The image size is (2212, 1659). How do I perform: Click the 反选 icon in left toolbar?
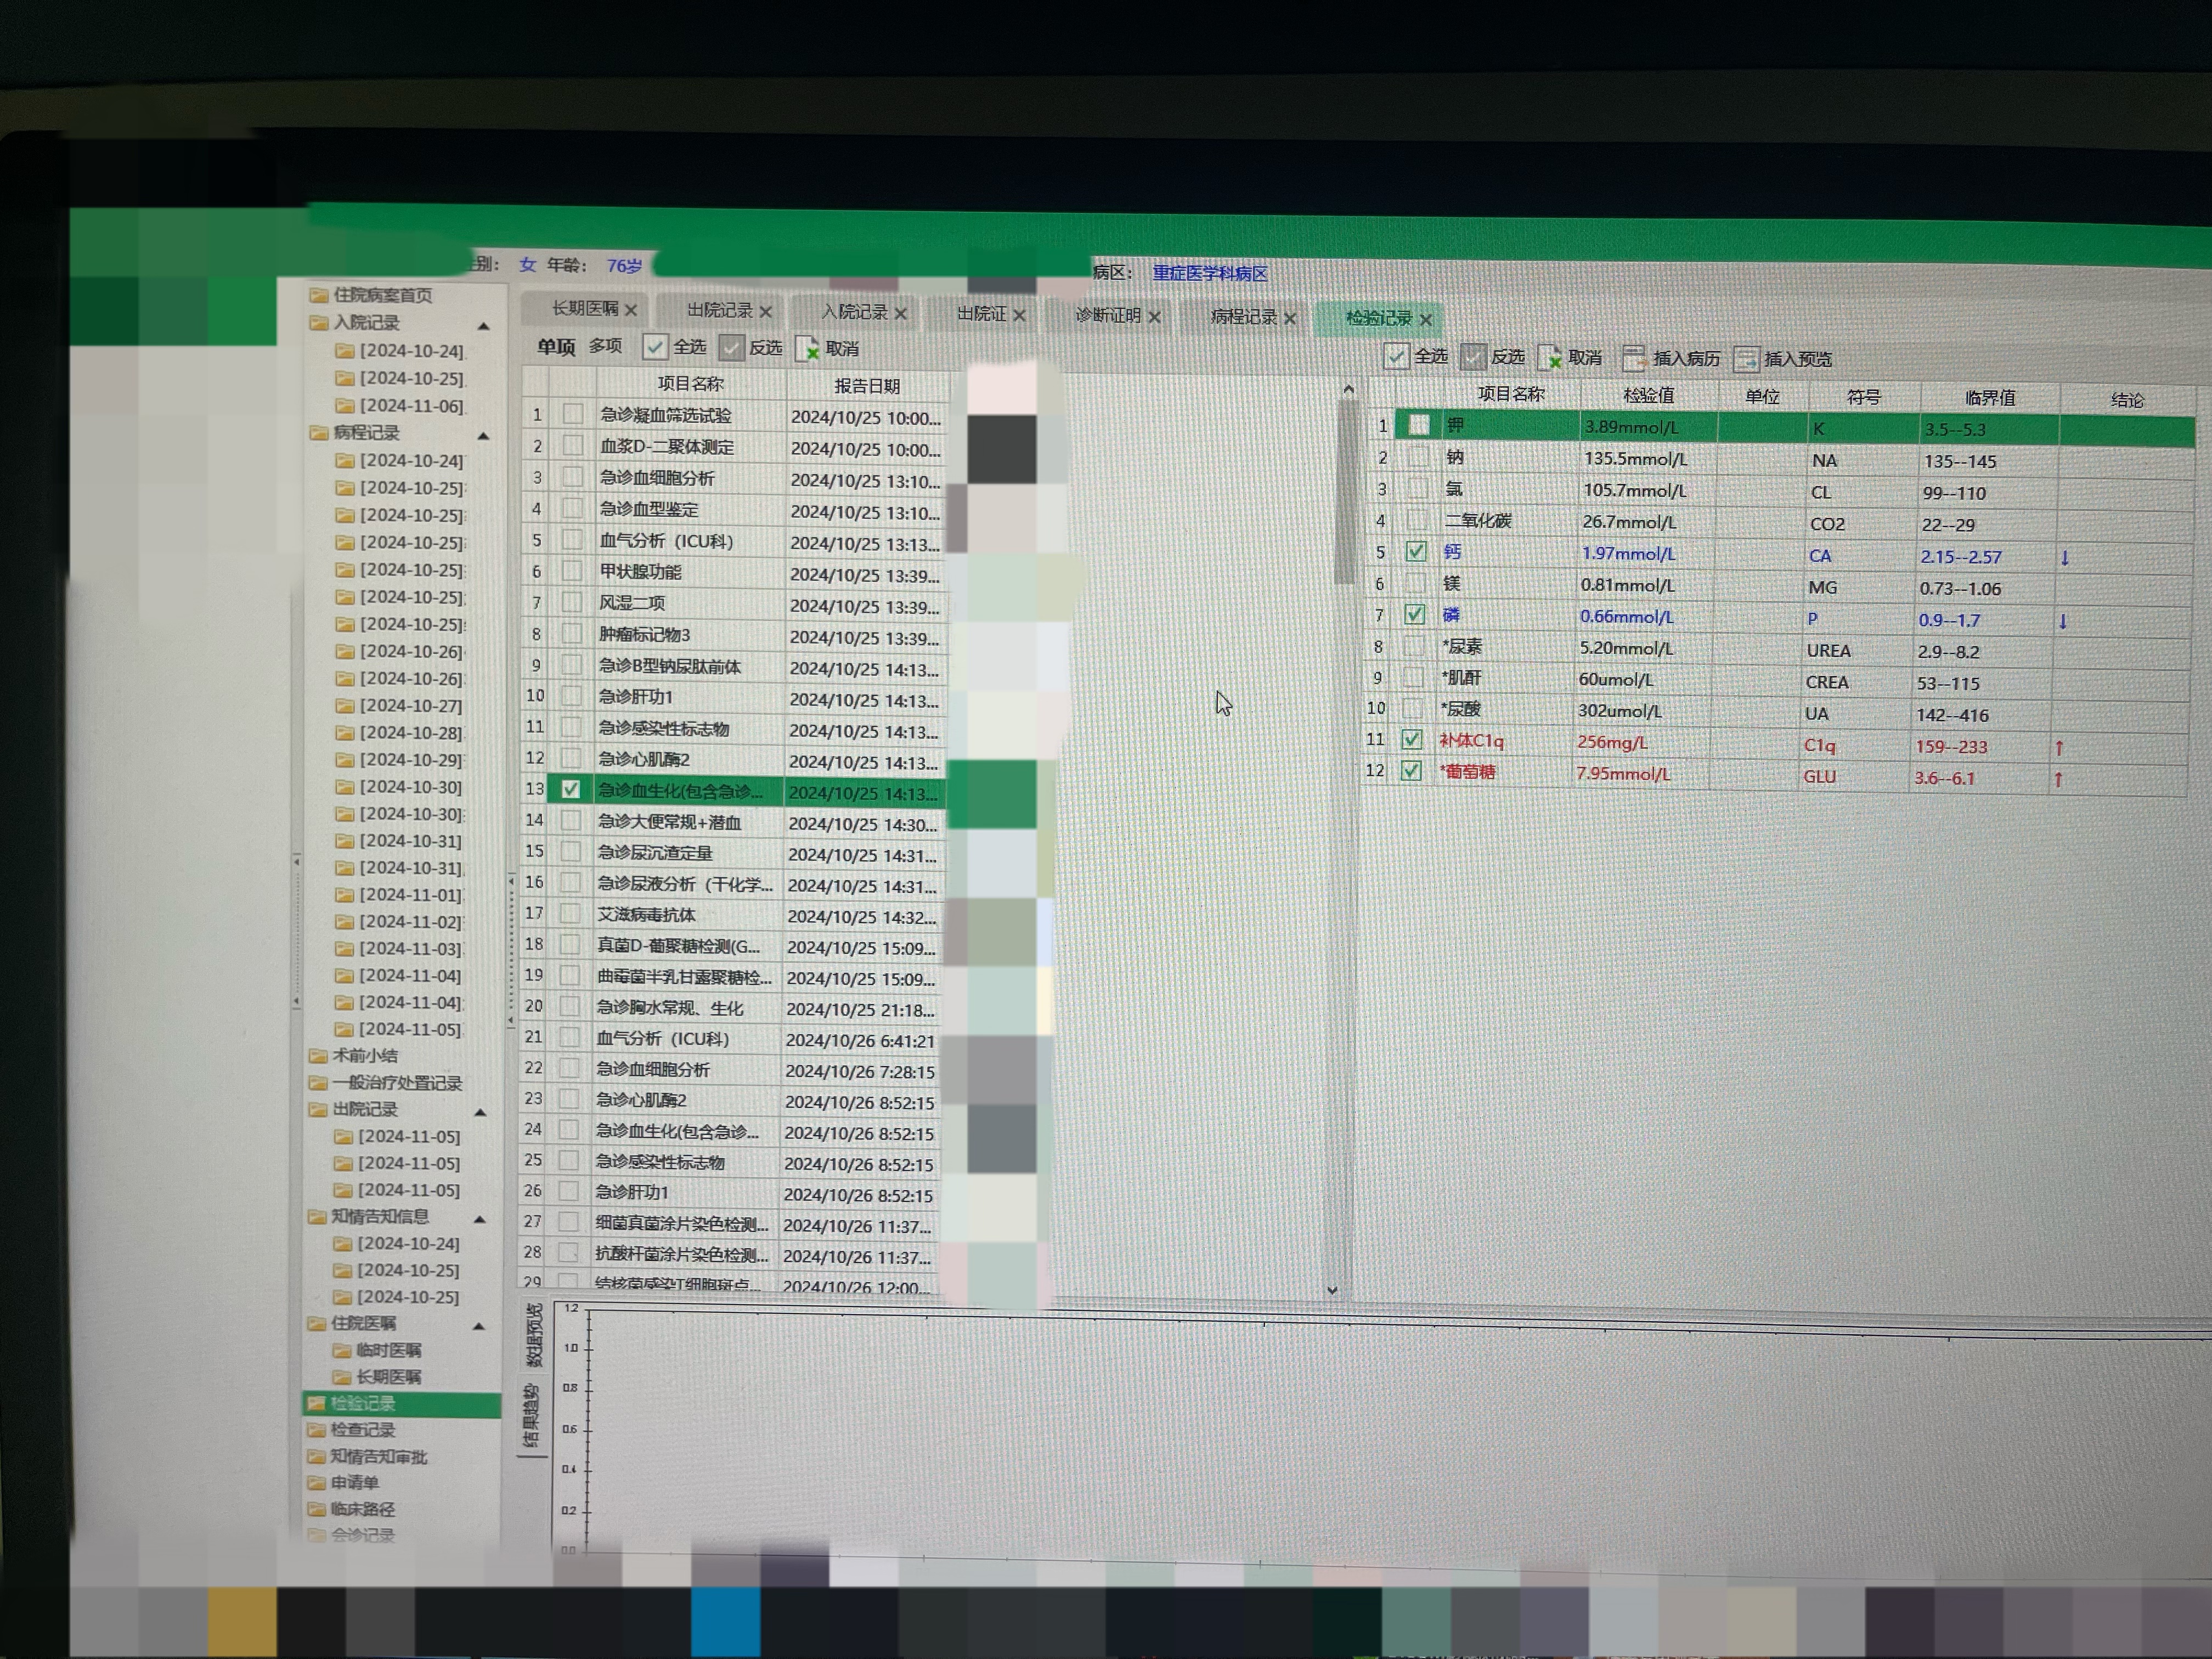(x=731, y=347)
